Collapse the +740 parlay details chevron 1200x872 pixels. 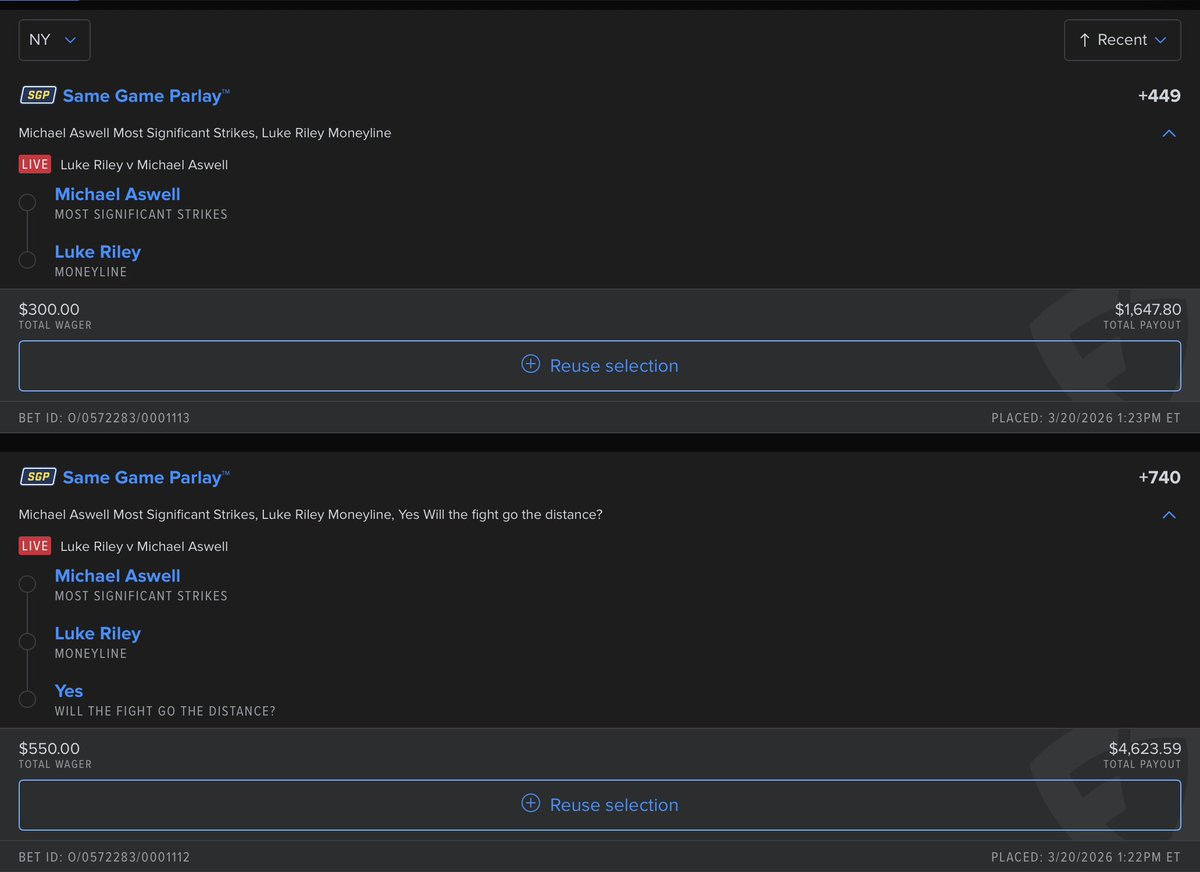coord(1169,515)
